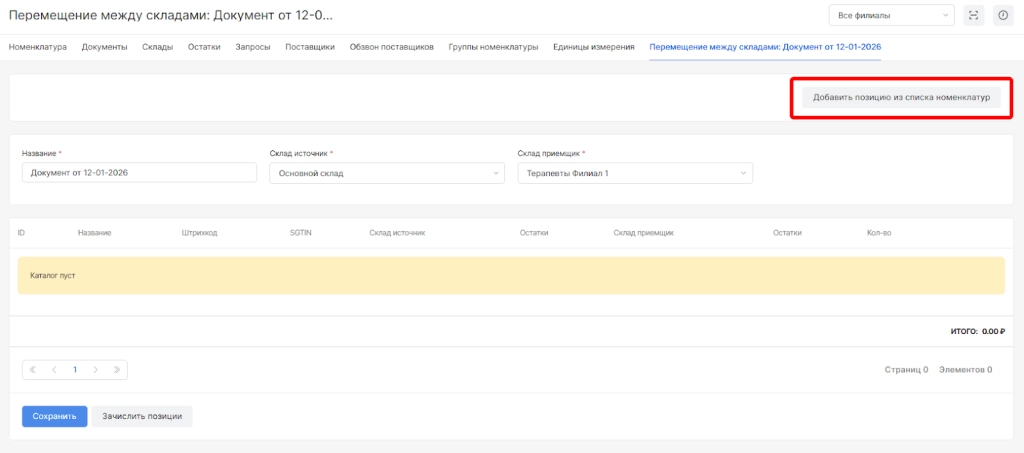Go to previous page arrow

(x=54, y=370)
